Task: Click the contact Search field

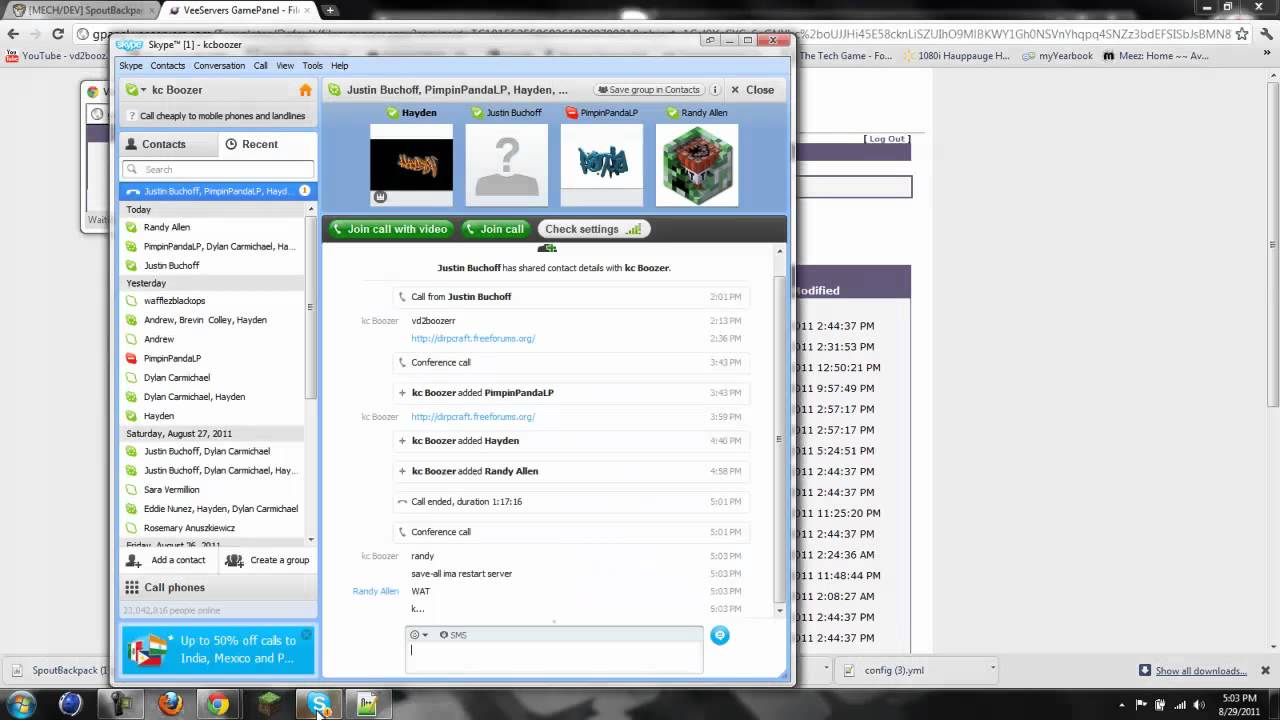Action: pyautogui.click(x=218, y=169)
